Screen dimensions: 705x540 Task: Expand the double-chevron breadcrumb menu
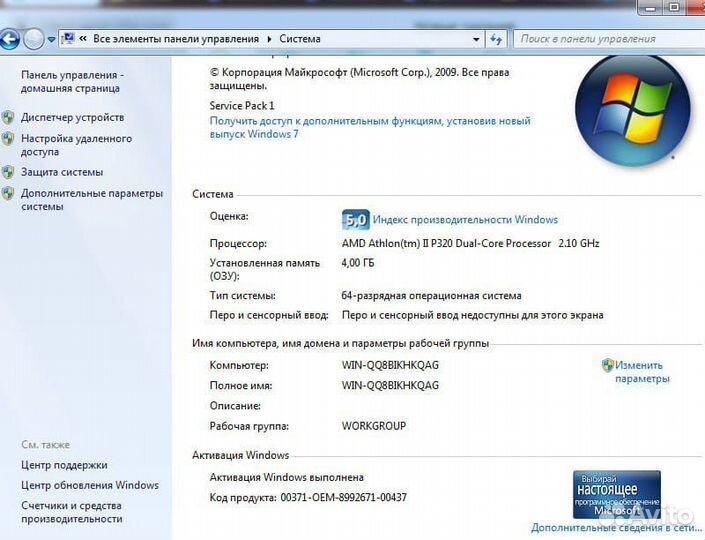point(83,39)
